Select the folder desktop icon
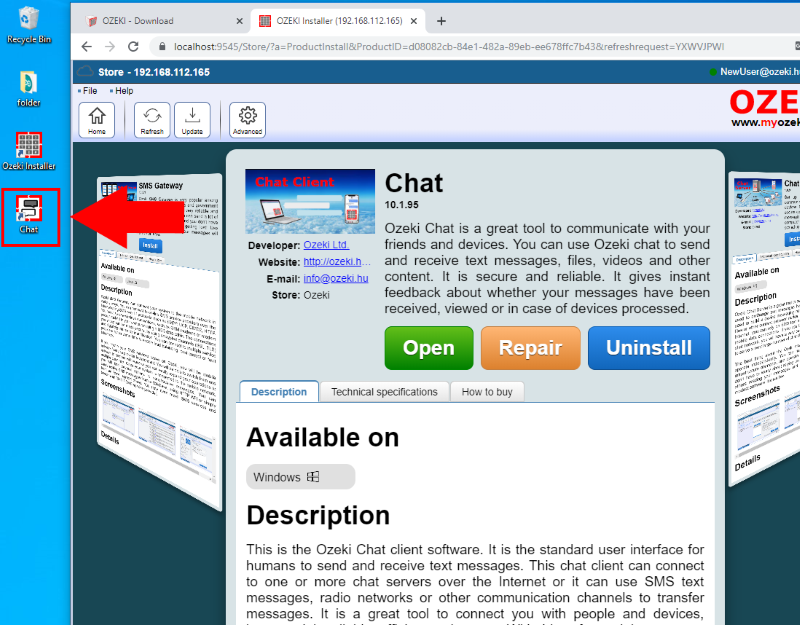 pos(29,89)
